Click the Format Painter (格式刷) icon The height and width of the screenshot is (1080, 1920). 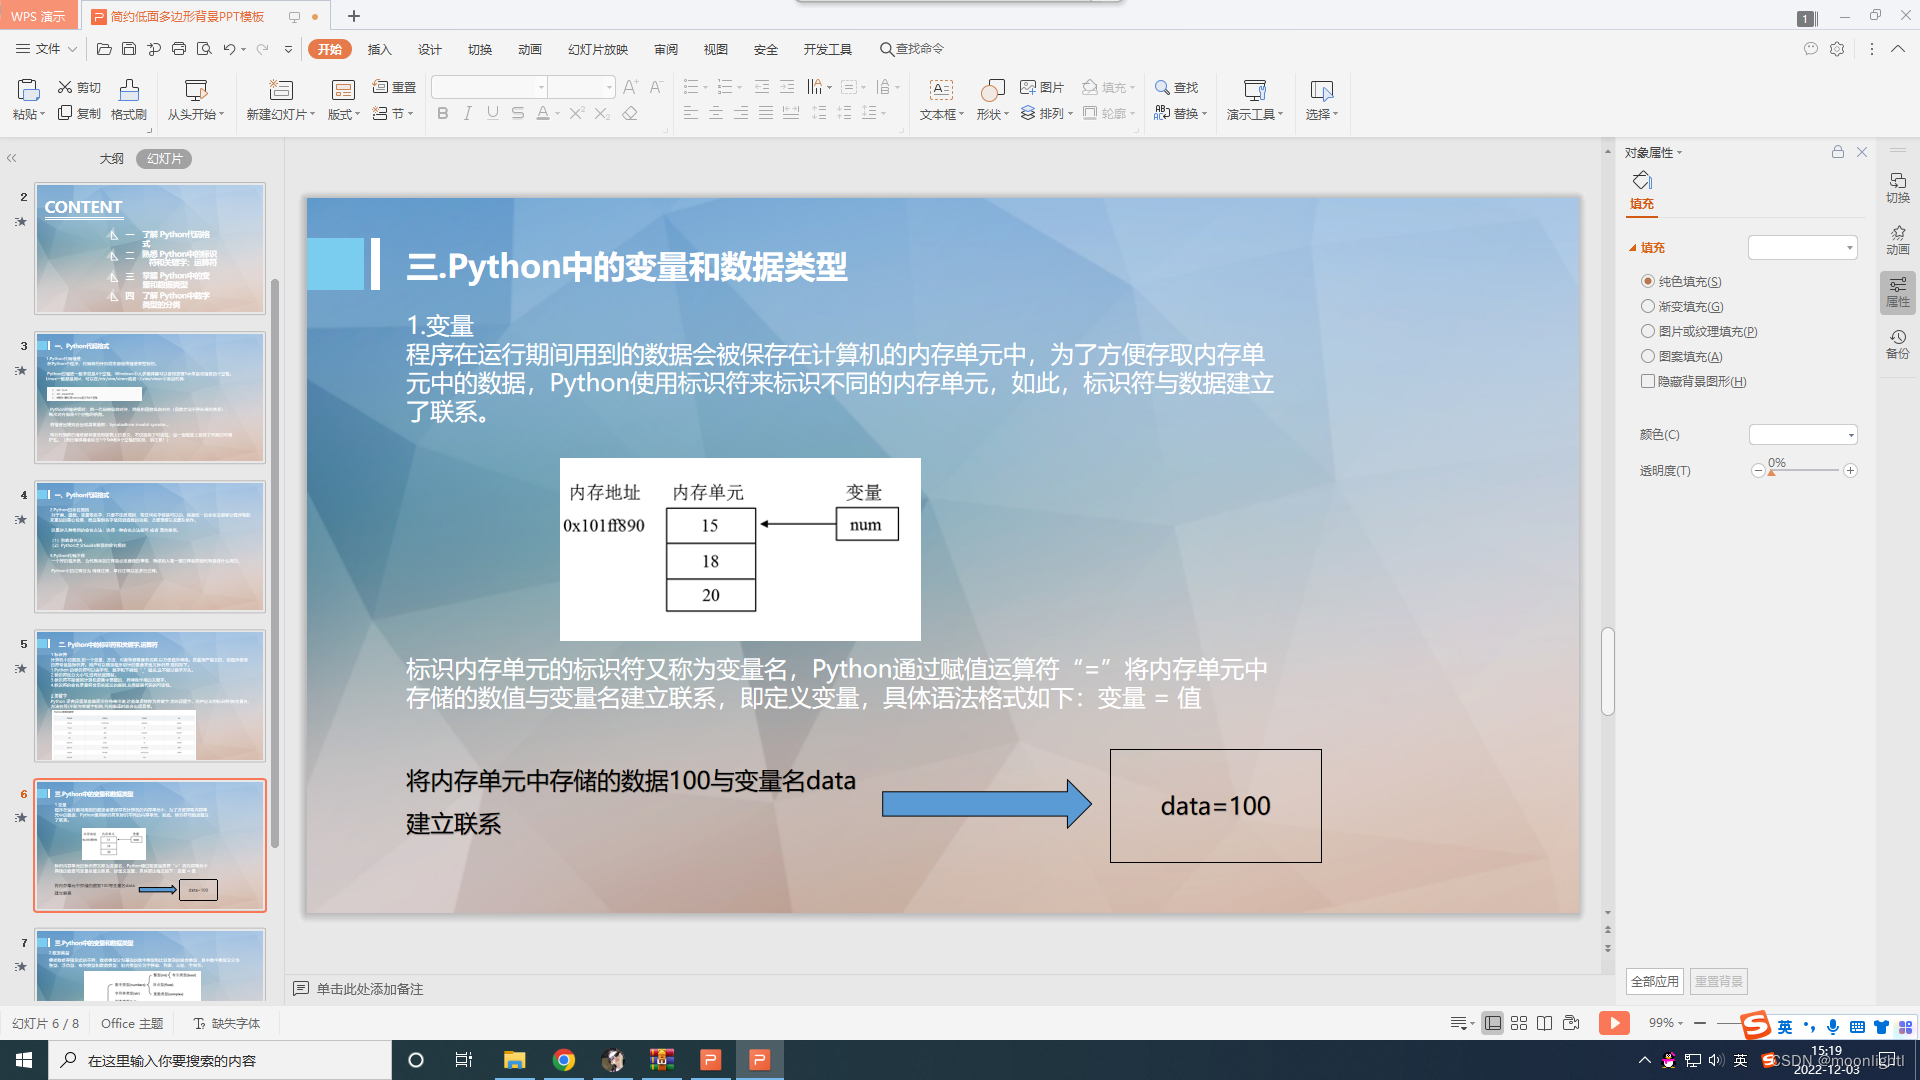[129, 91]
